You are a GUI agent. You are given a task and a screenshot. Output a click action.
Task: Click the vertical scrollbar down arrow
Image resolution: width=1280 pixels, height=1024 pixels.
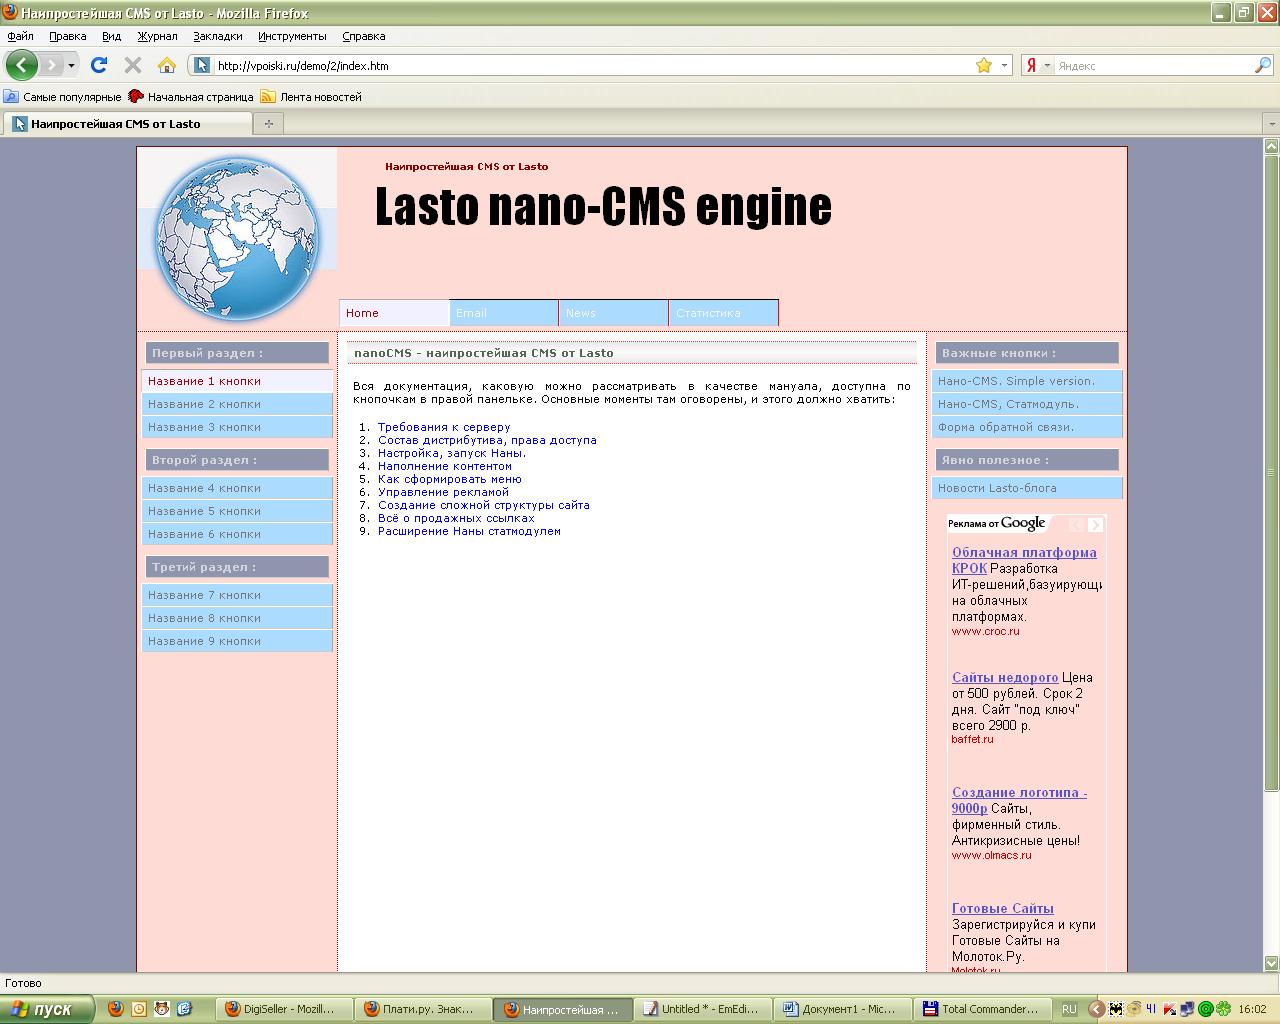click(1271, 964)
